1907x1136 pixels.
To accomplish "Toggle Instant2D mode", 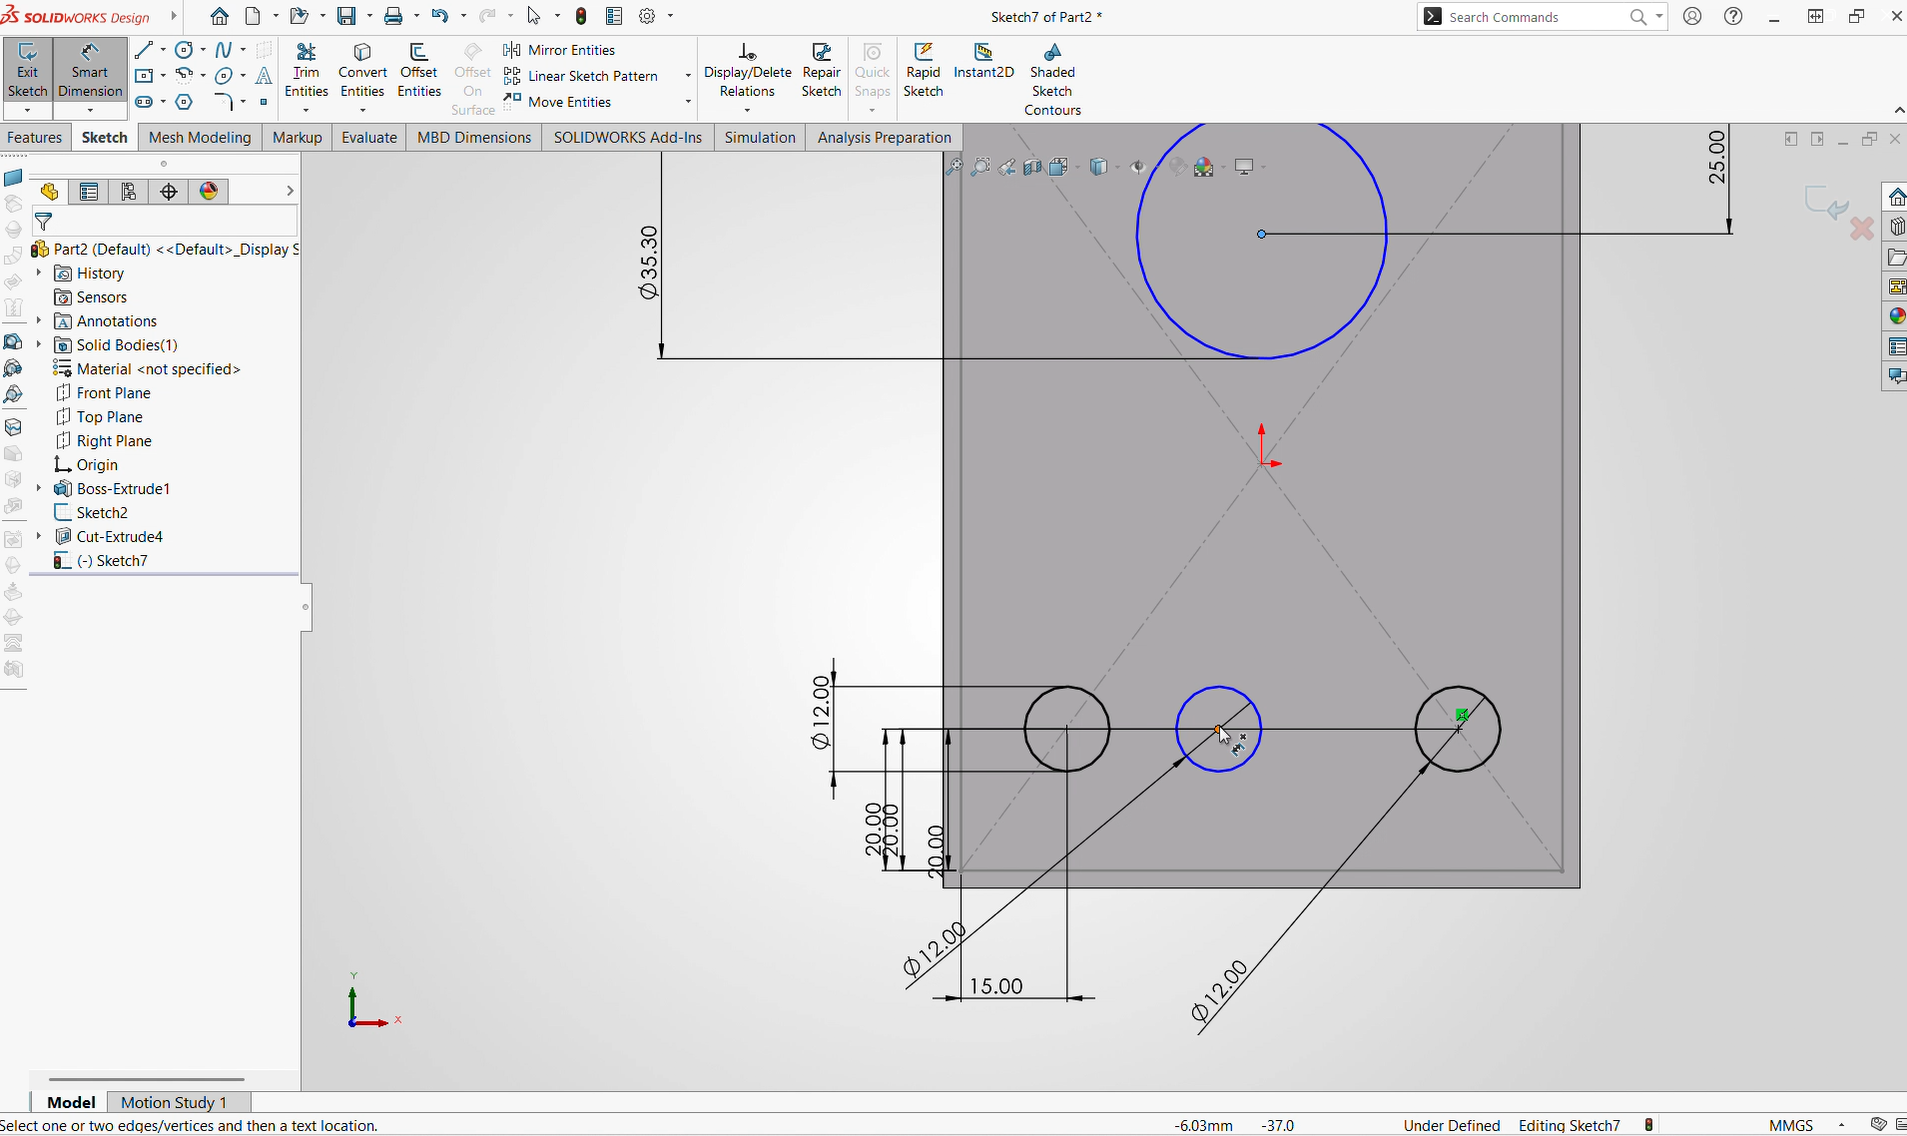I will click(x=984, y=62).
